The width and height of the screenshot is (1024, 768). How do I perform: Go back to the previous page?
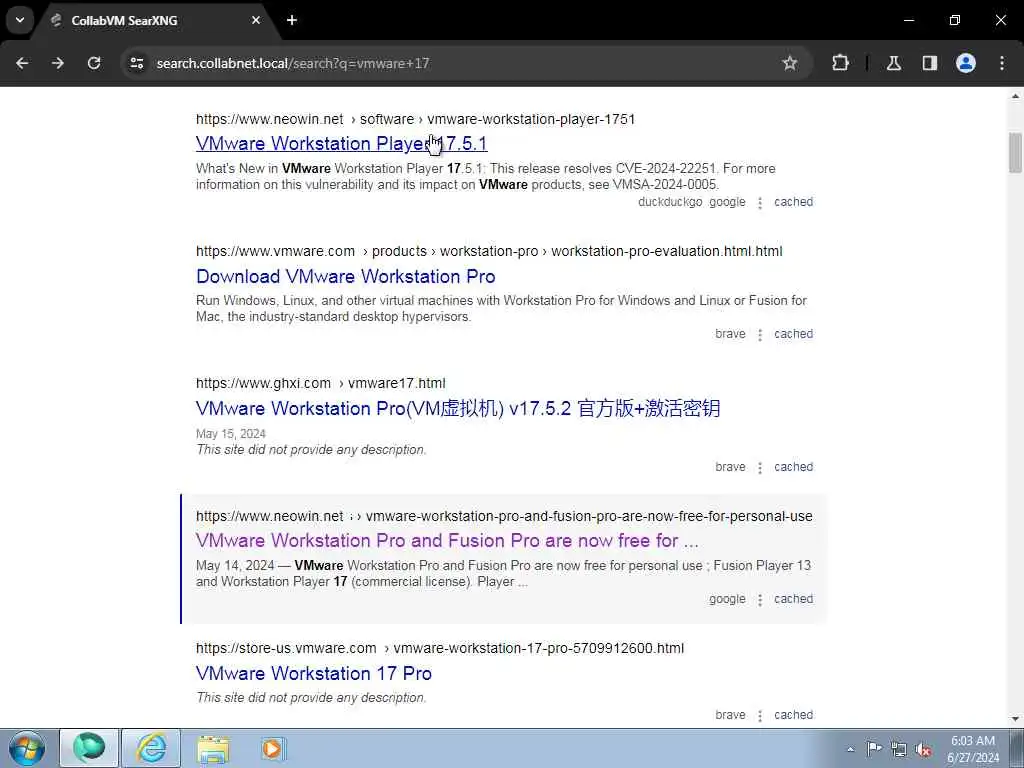[22, 63]
